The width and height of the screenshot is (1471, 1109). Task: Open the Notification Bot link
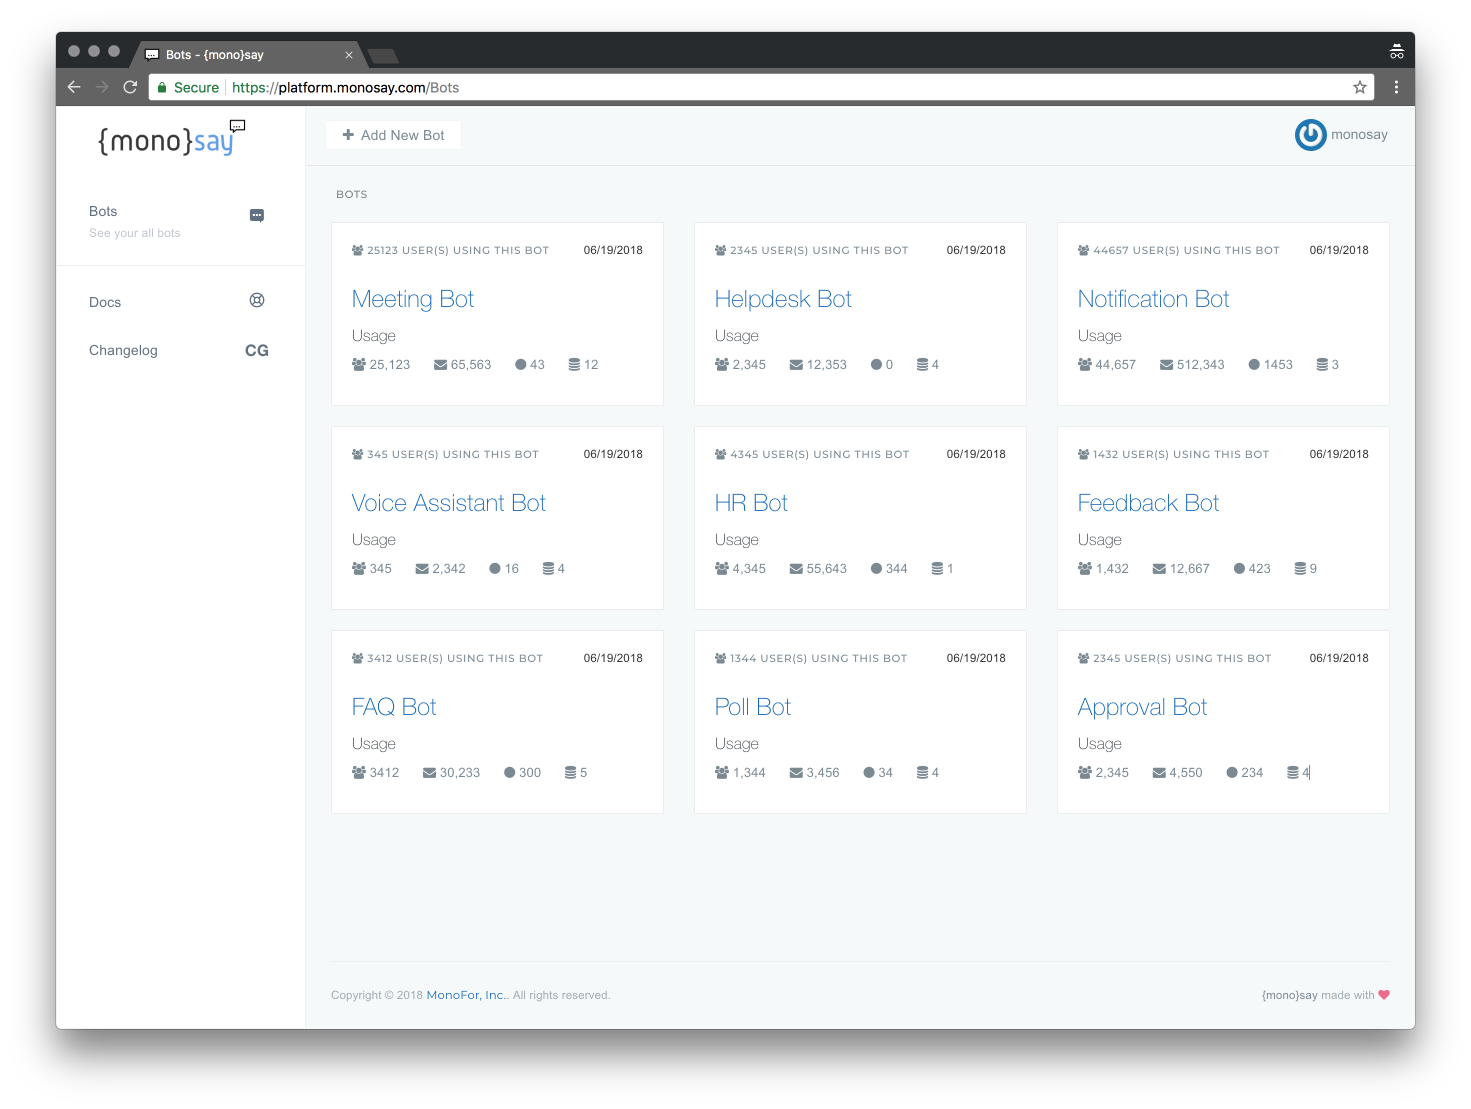[x=1153, y=299]
